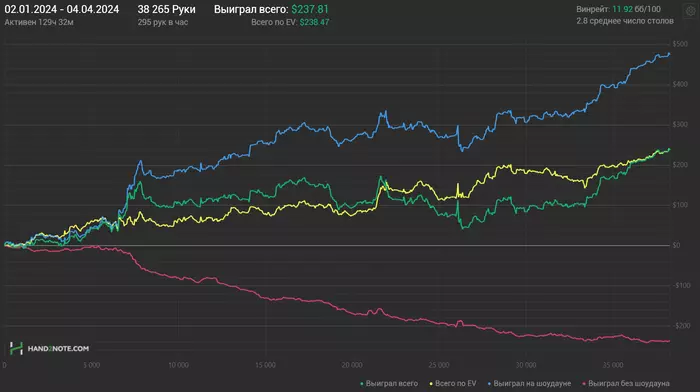Click the pink non-showdown line endpoint
This screenshot has height=392, width=700.
(x=669, y=341)
